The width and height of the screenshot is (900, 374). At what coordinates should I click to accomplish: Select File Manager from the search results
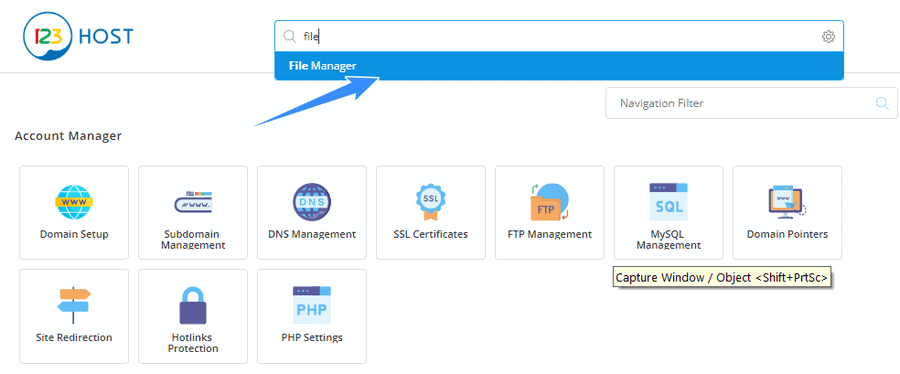click(558, 66)
